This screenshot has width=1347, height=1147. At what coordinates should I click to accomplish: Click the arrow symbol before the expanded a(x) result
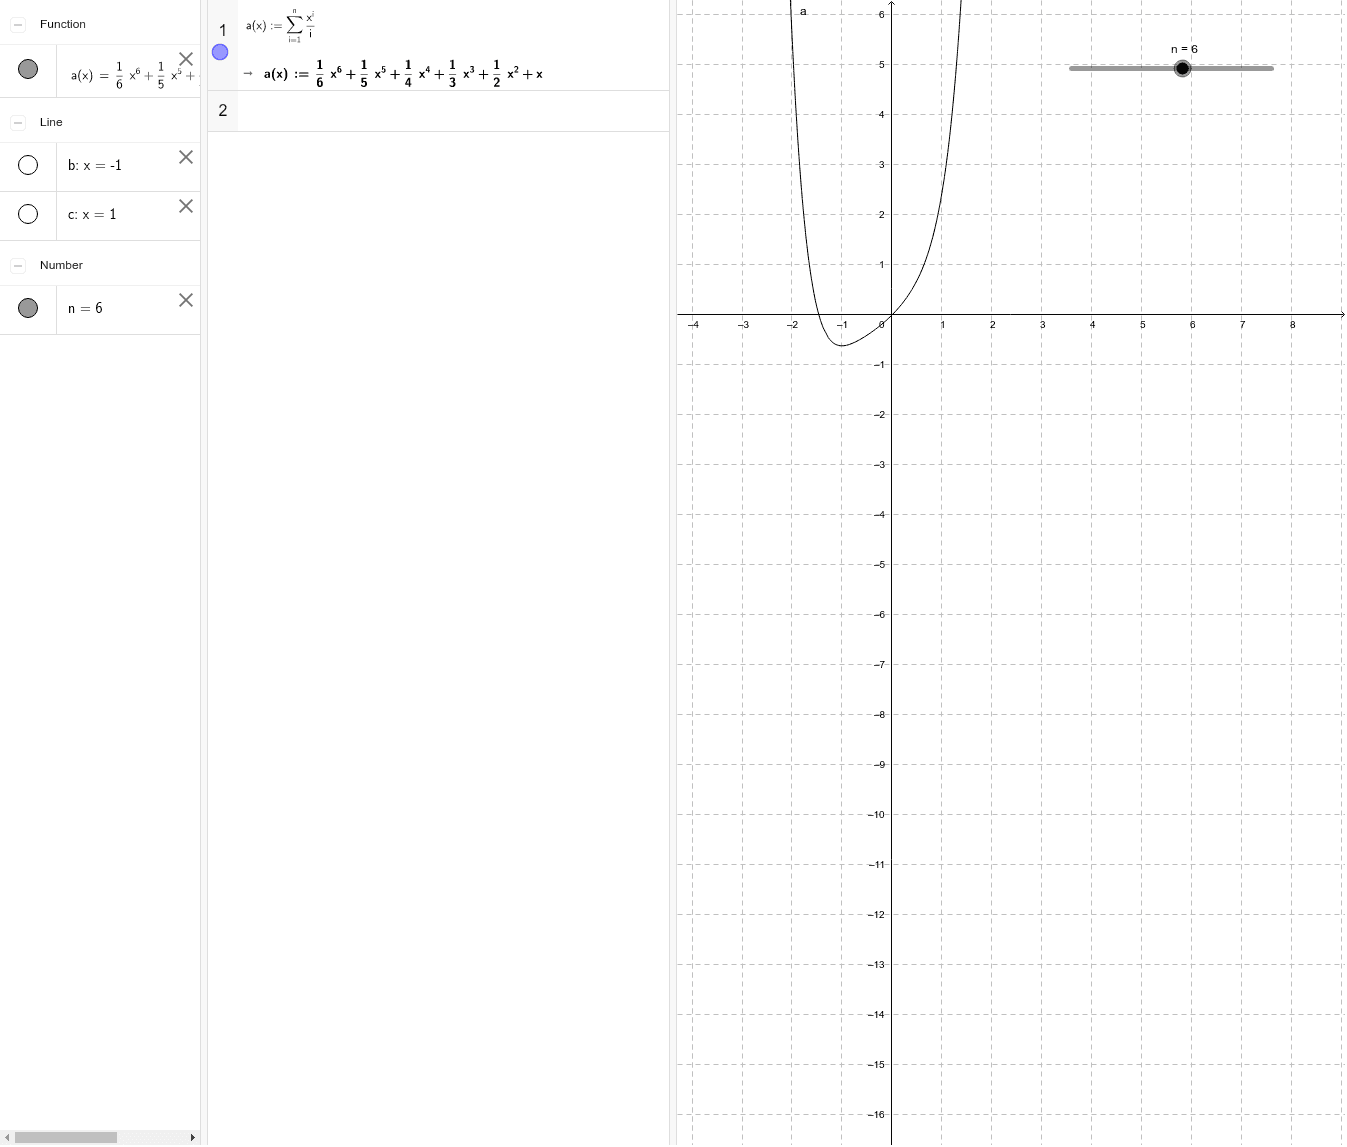coord(249,73)
